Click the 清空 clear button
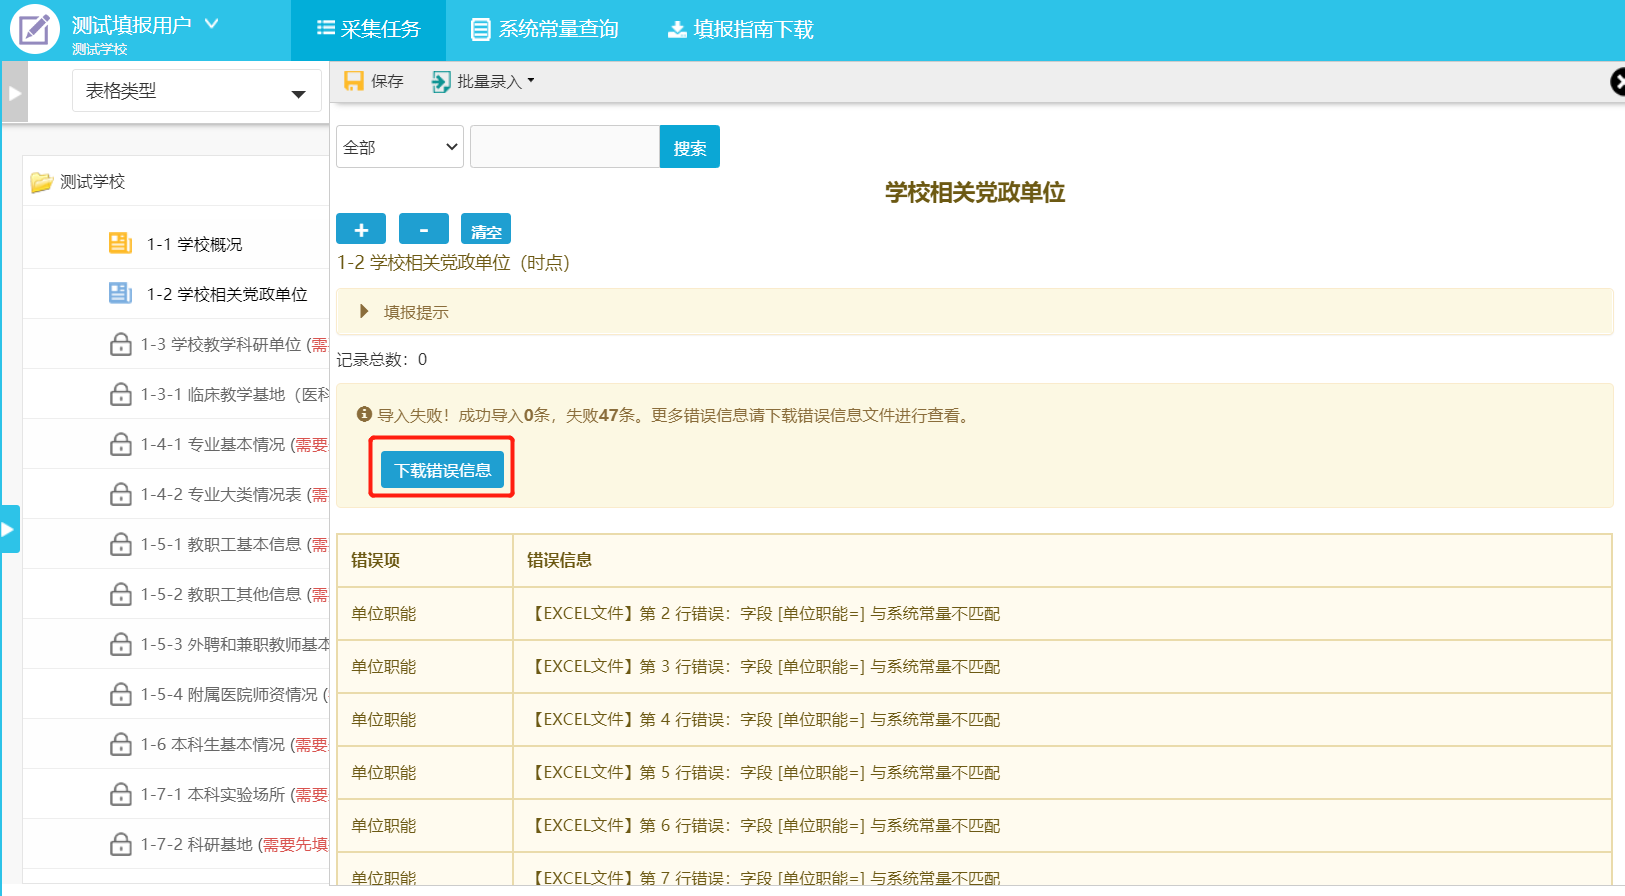This screenshot has width=1625, height=896. 486,230
